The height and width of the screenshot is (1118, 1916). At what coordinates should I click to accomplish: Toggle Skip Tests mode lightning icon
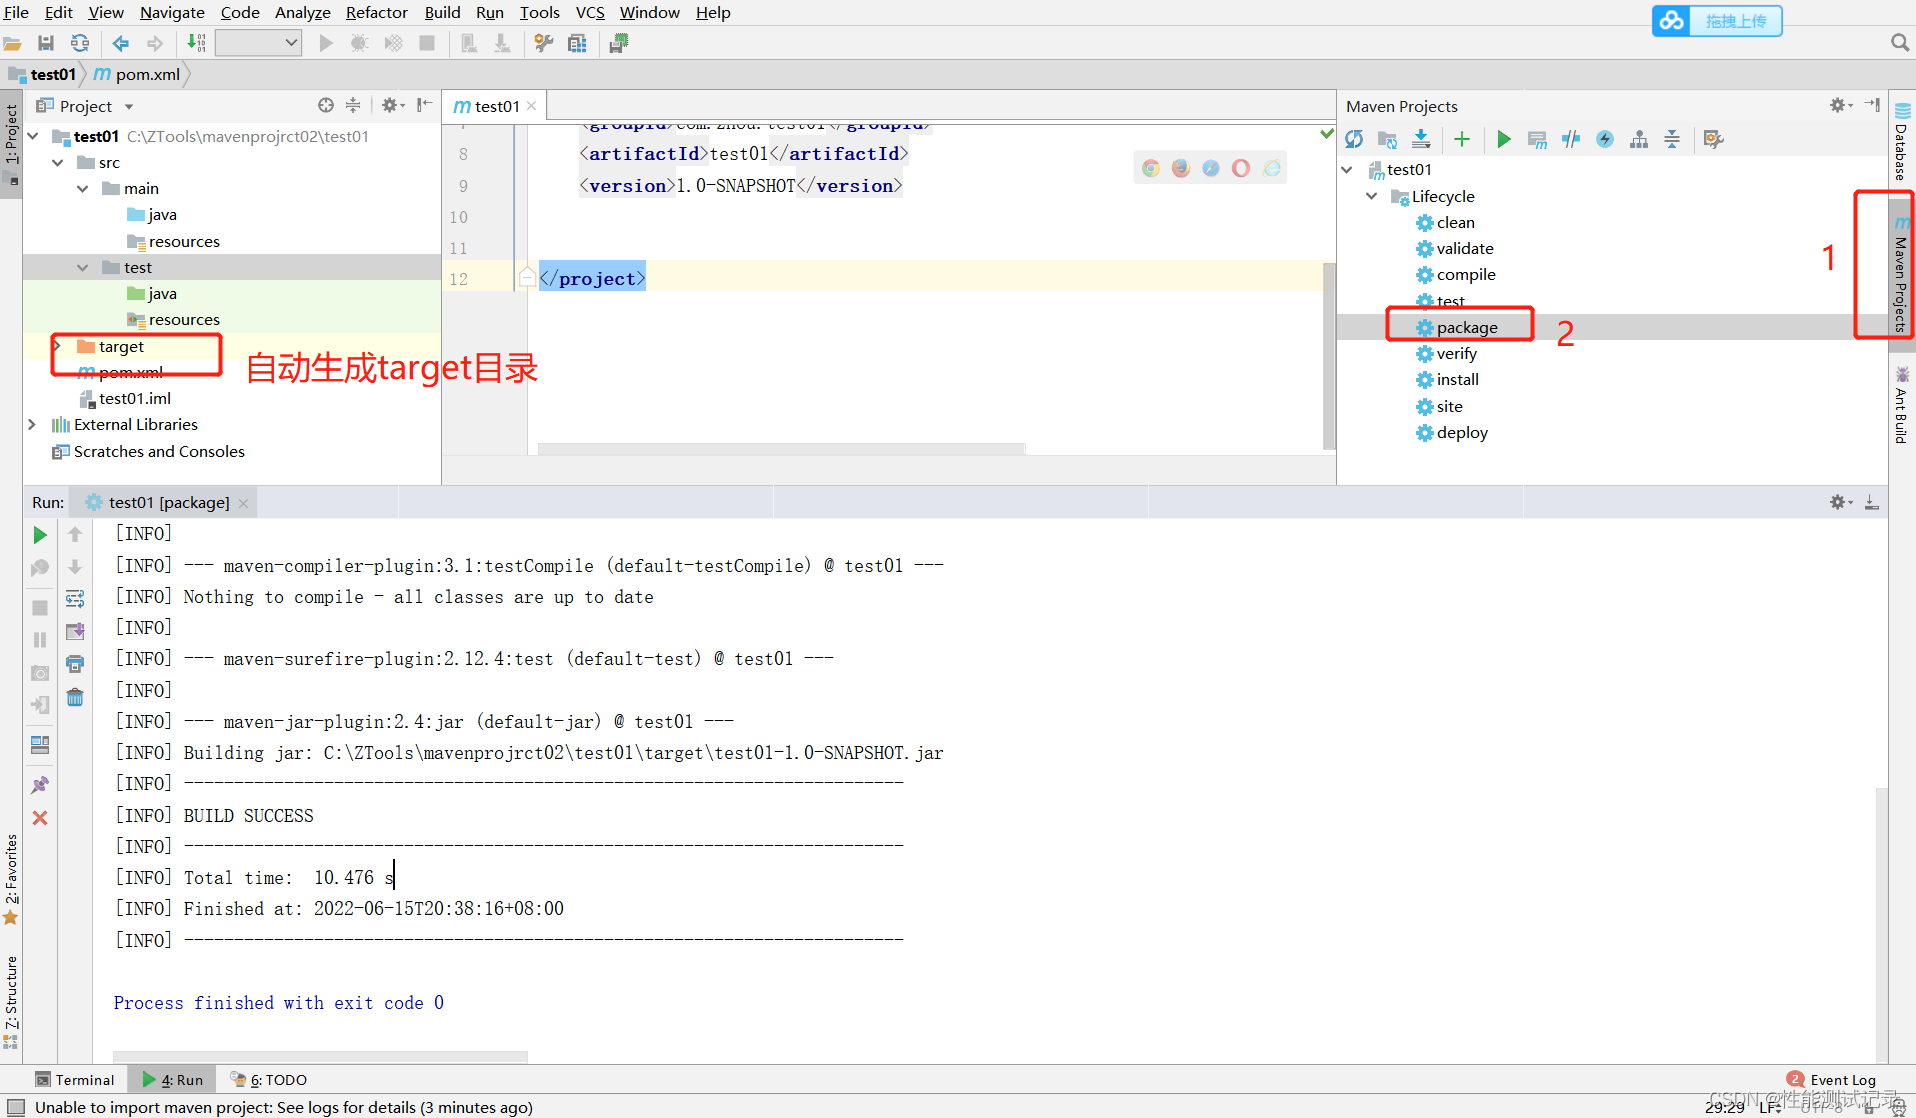coord(1605,139)
